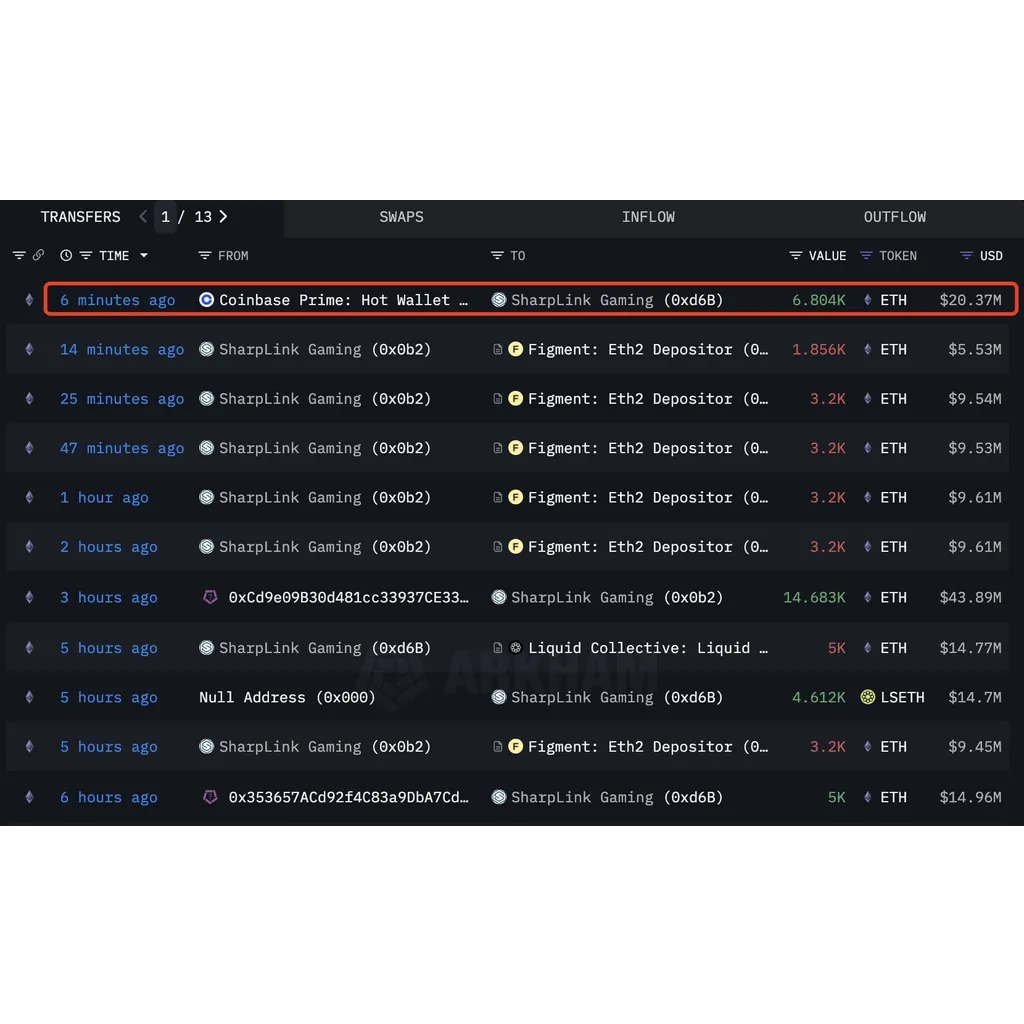The height and width of the screenshot is (1024, 1024).
Task: Select the TRANSFERS tab
Action: (x=80, y=217)
